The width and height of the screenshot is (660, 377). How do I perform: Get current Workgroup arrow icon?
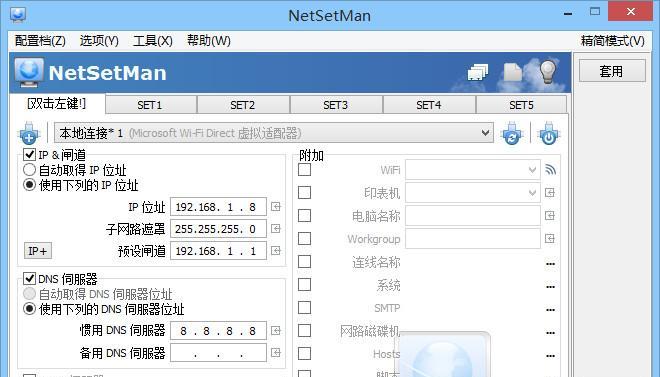550,239
